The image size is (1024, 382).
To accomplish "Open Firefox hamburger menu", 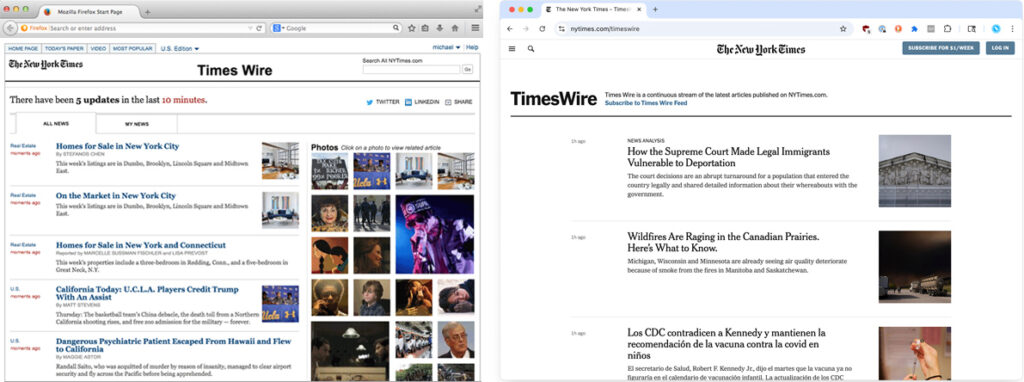I will (x=475, y=28).
